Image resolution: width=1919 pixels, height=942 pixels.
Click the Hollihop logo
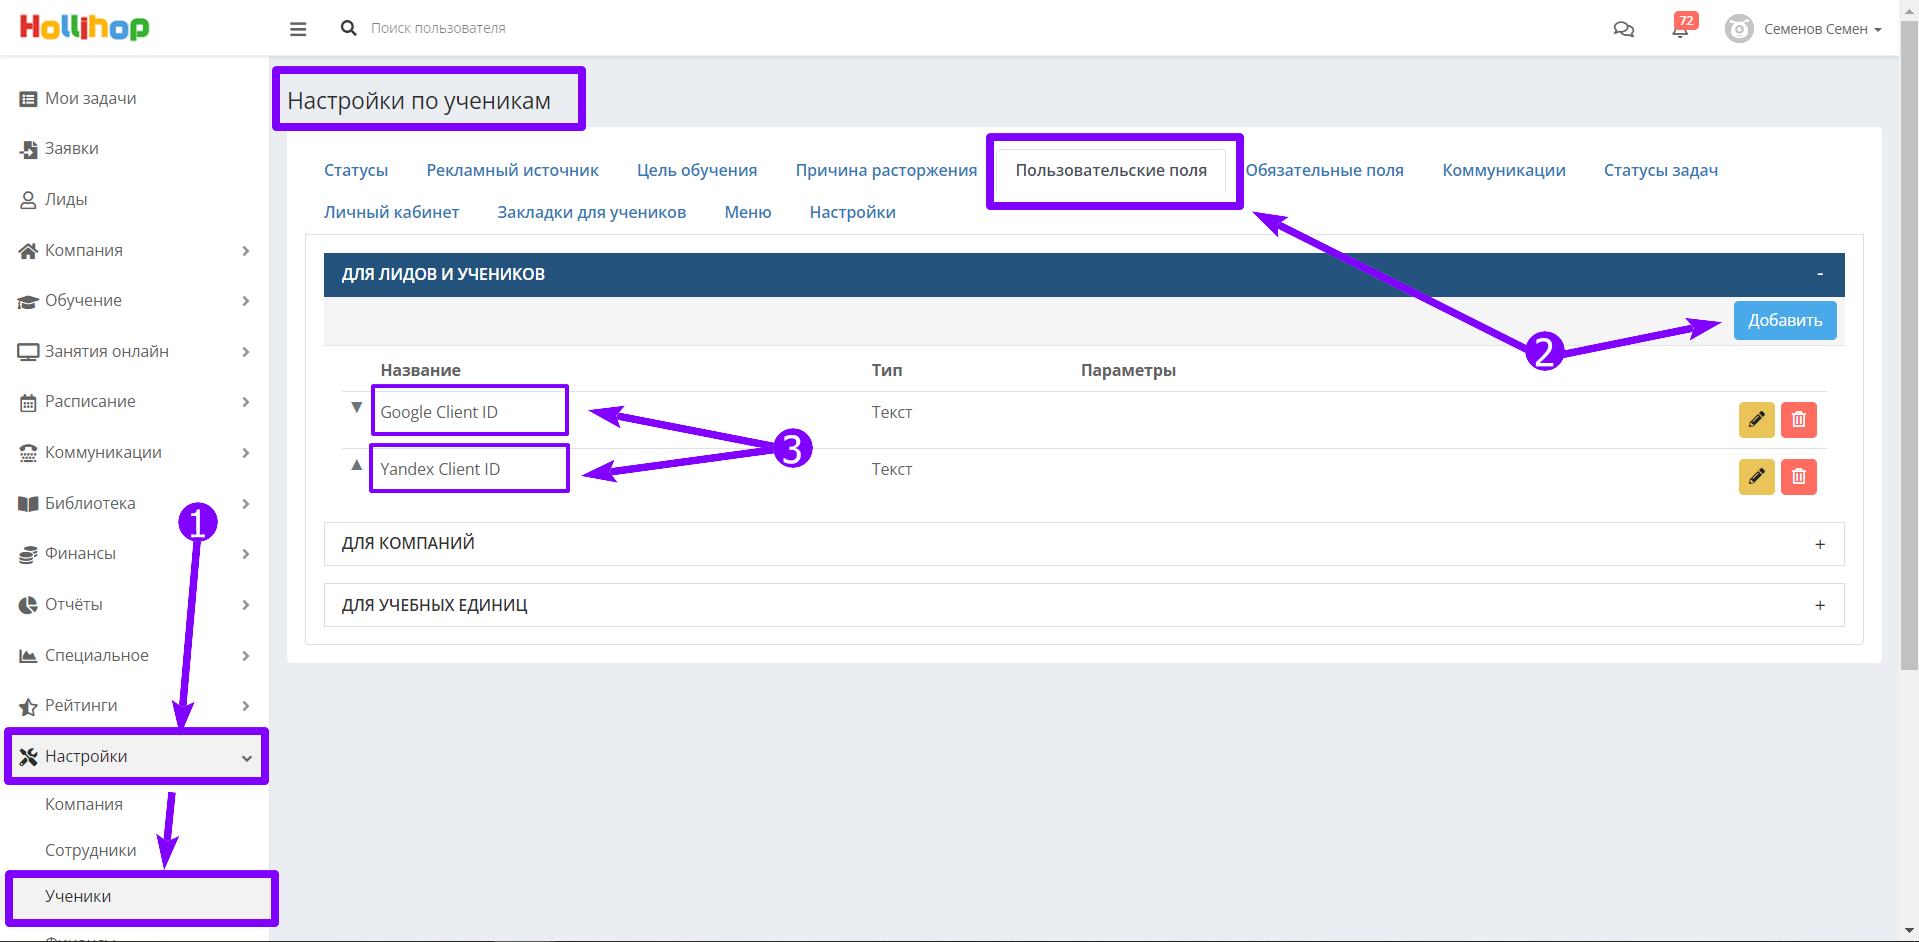(x=84, y=28)
